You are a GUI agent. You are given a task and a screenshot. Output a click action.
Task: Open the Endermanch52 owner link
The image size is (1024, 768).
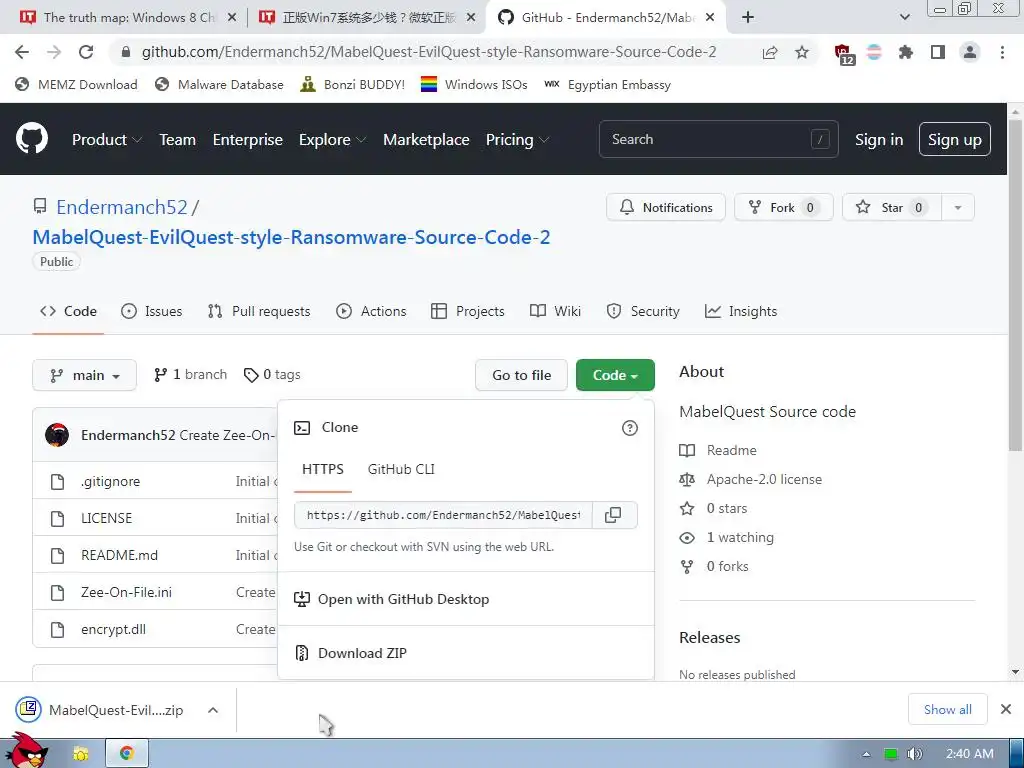tap(122, 207)
